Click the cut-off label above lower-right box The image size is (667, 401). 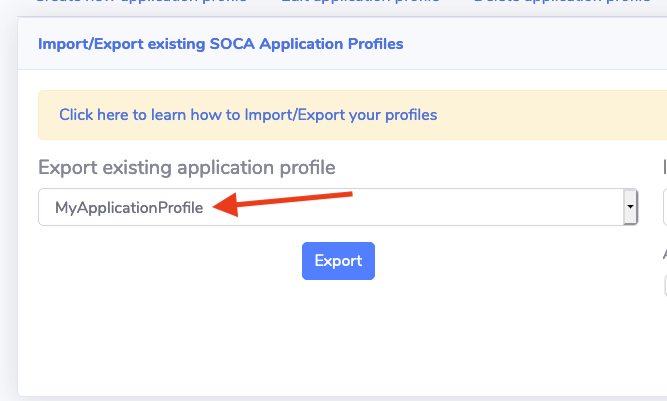coord(664,254)
